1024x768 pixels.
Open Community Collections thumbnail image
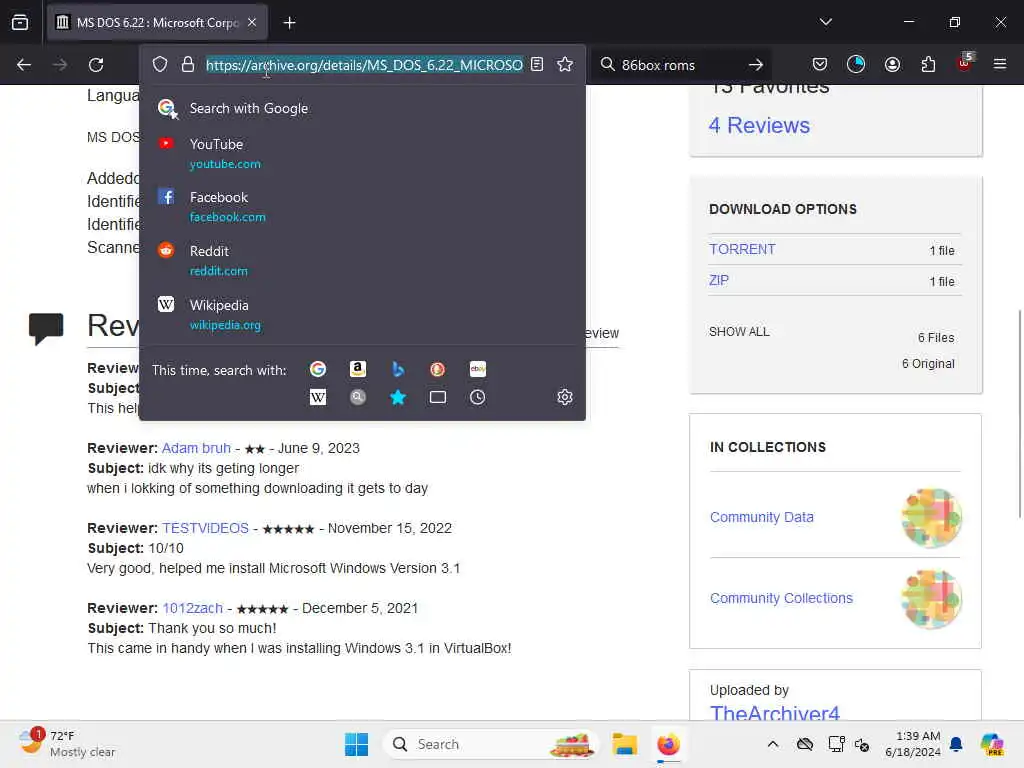[x=931, y=599]
